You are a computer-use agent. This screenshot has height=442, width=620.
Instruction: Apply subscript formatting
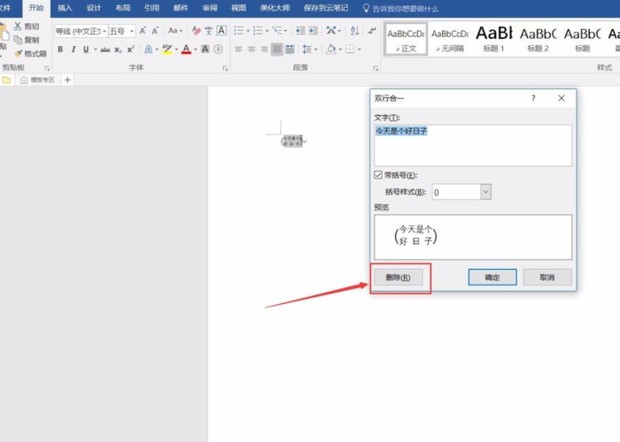coord(118,49)
